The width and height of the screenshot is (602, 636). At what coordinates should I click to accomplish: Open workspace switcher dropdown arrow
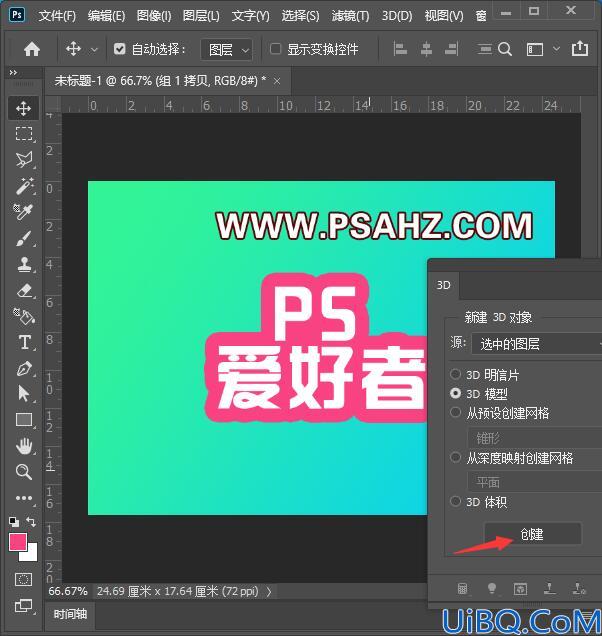point(557,49)
